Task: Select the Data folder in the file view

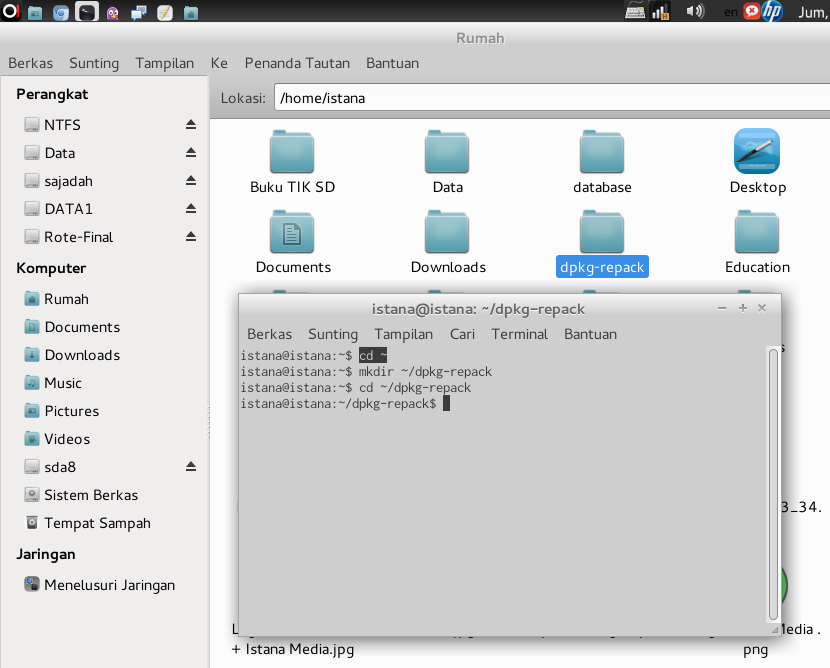Action: 447,162
